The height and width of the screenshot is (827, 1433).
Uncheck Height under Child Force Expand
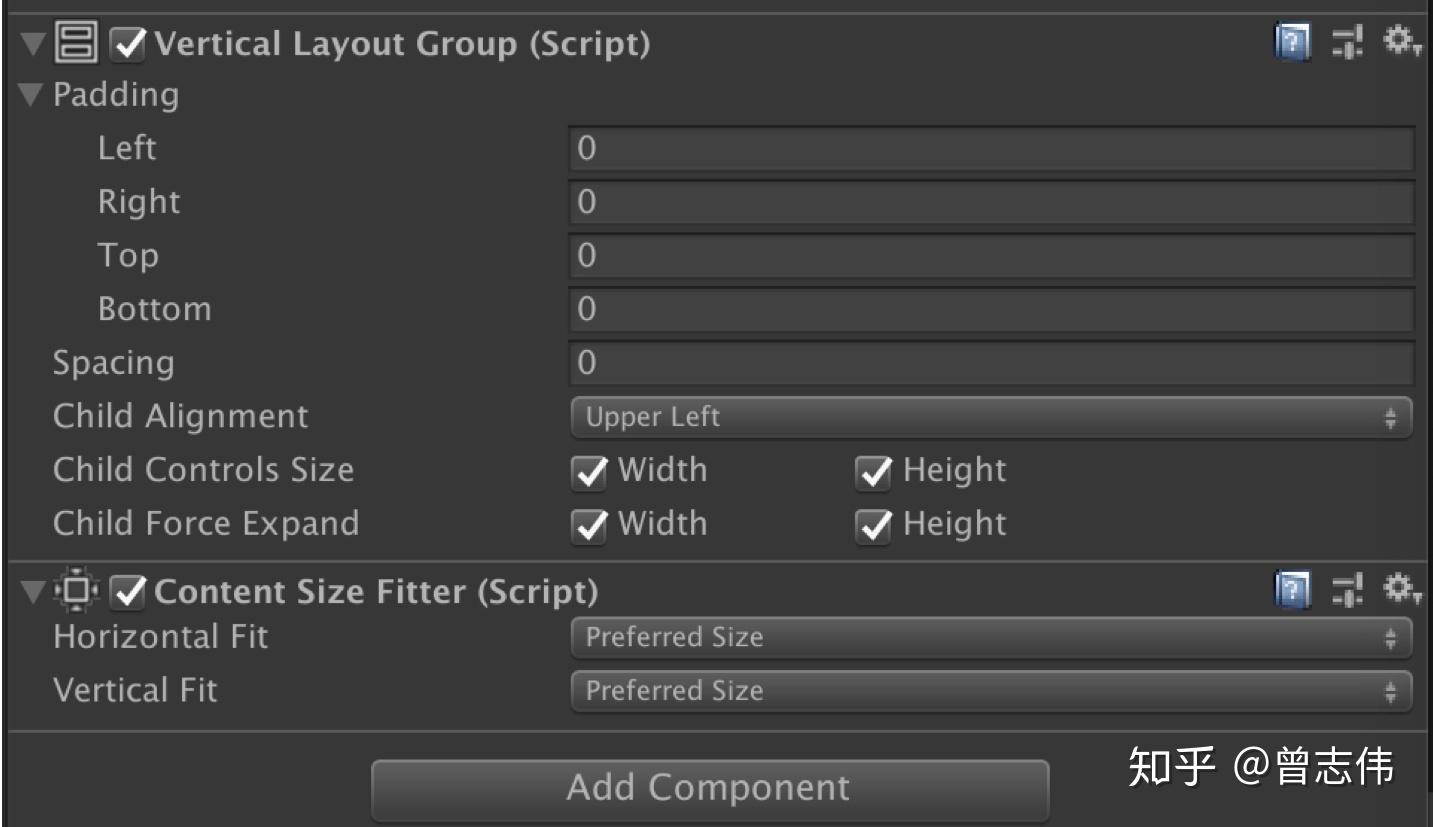[x=873, y=523]
